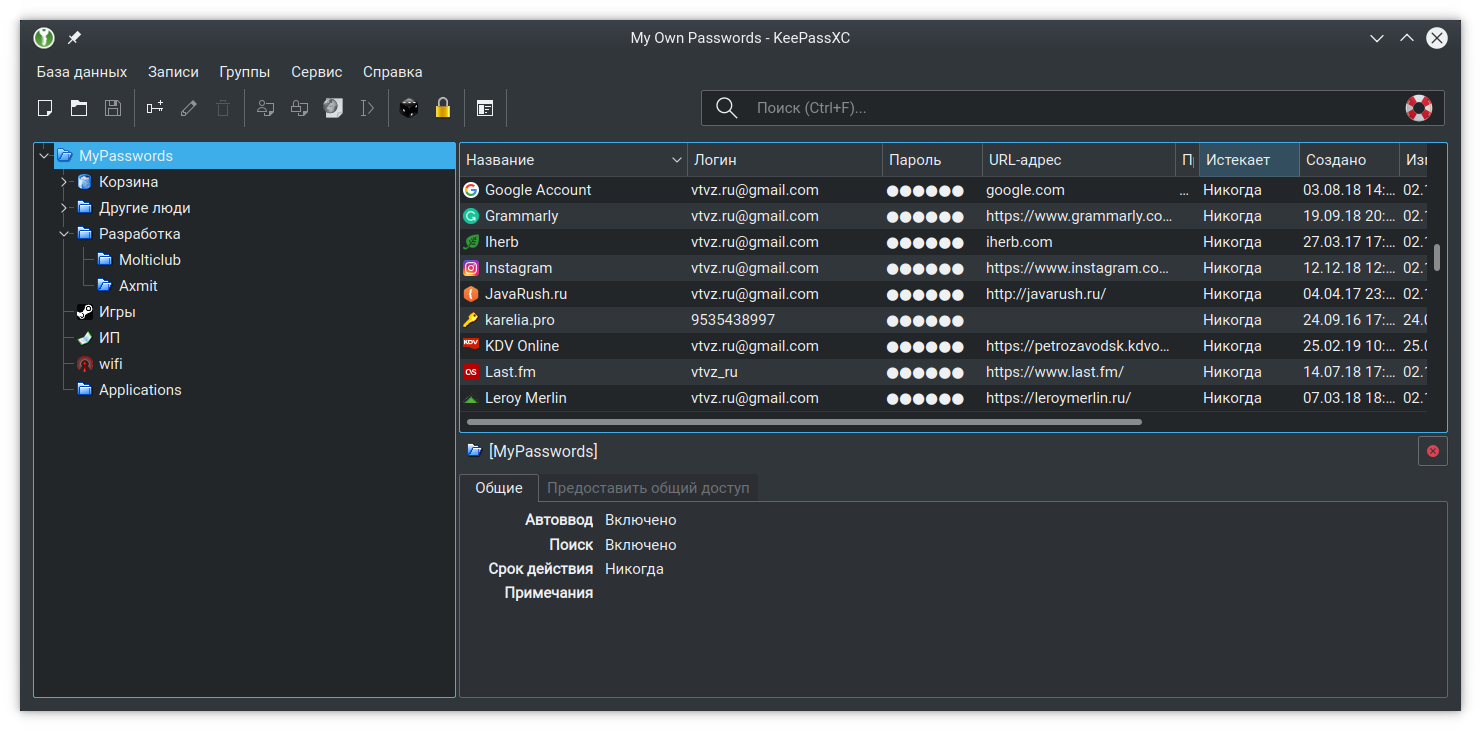Lock databases with the padlock icon
Viewport: 1481px width, 731px height.
pos(443,108)
